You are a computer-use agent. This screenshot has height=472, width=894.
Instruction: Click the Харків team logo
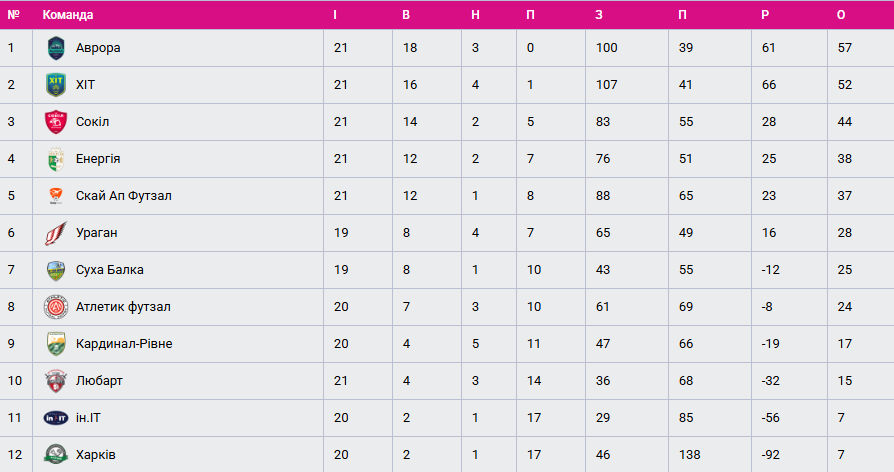point(55,455)
